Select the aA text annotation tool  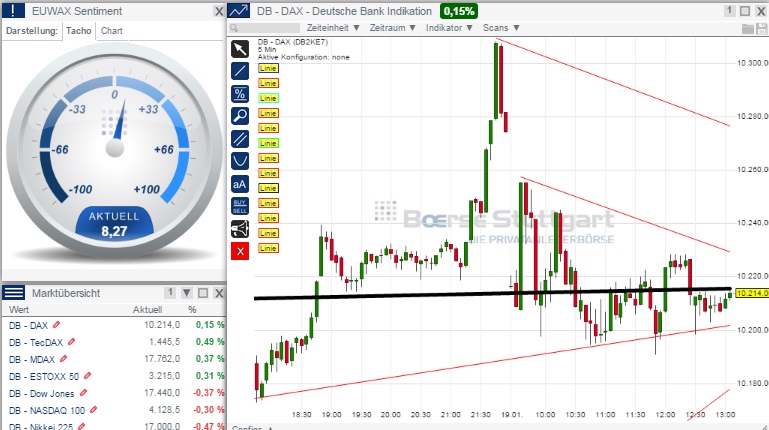point(240,184)
